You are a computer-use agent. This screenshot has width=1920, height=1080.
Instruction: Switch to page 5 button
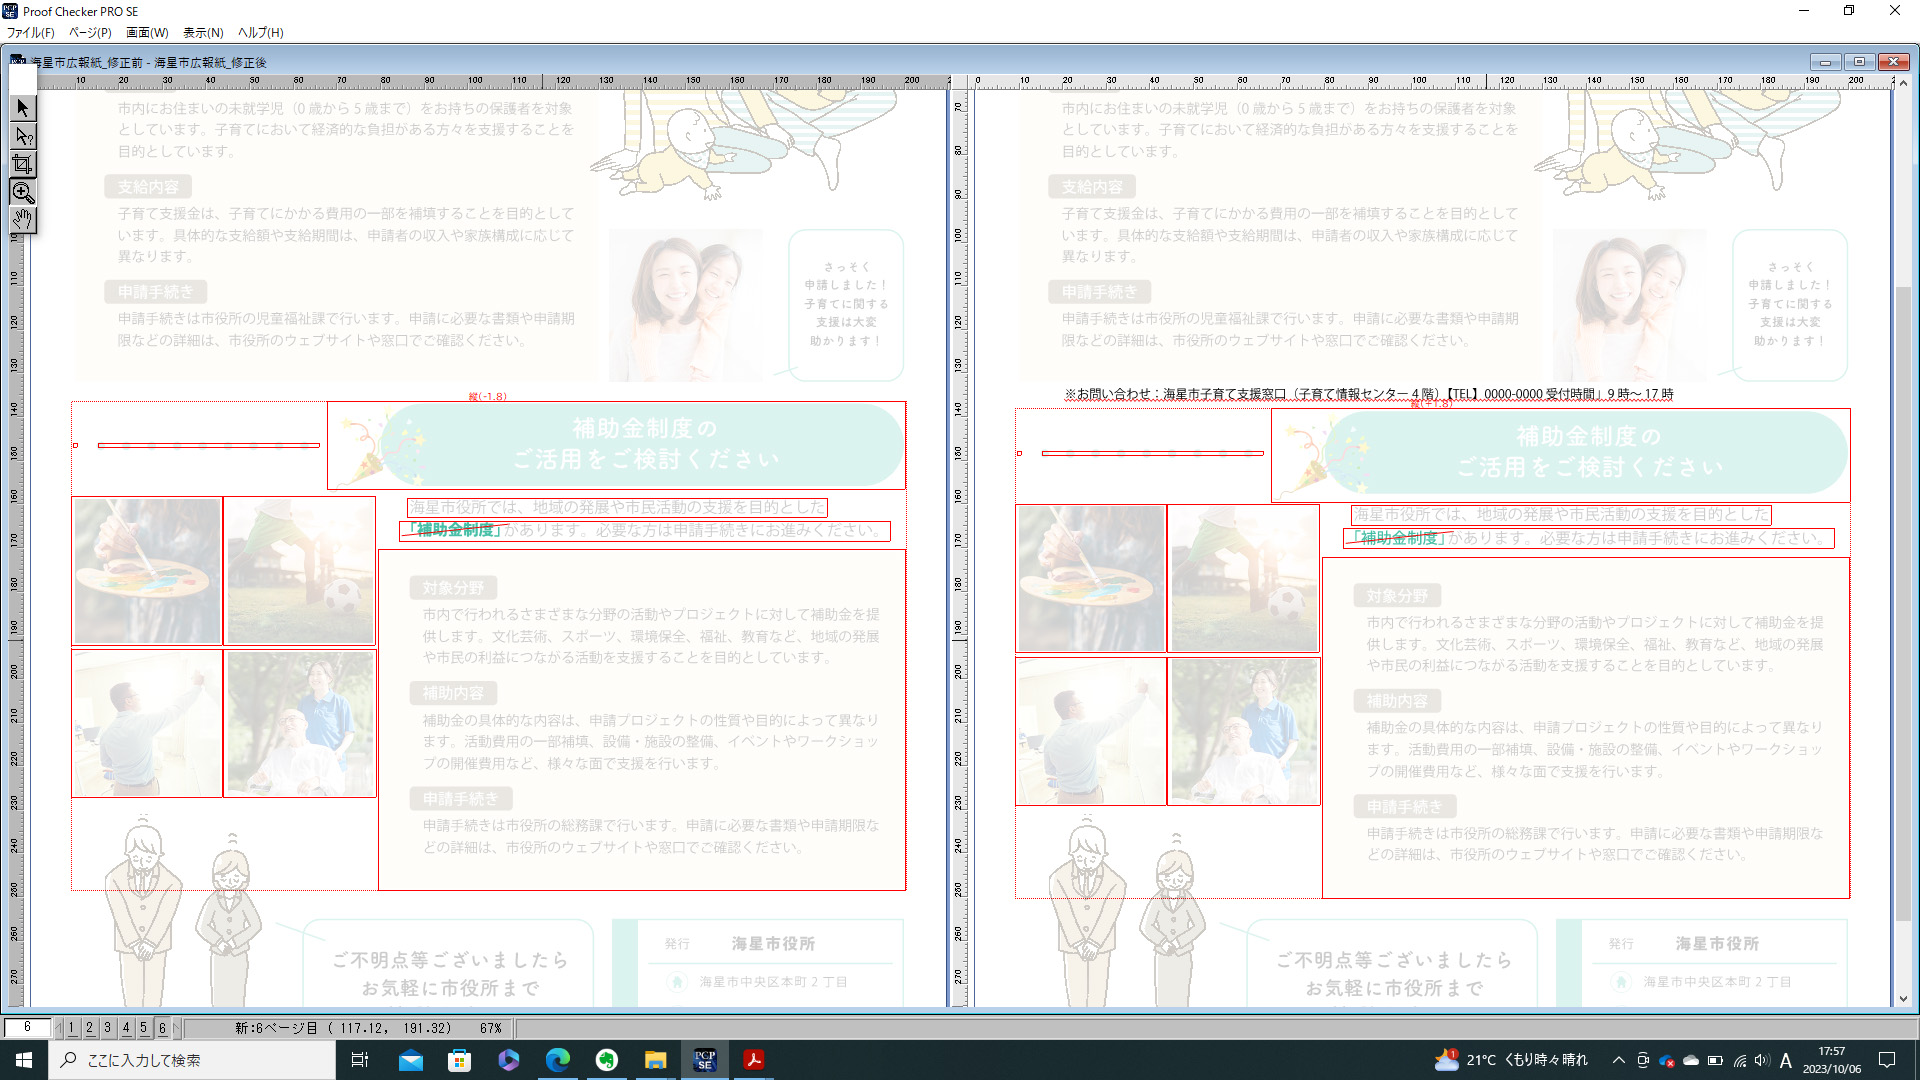(x=144, y=1027)
